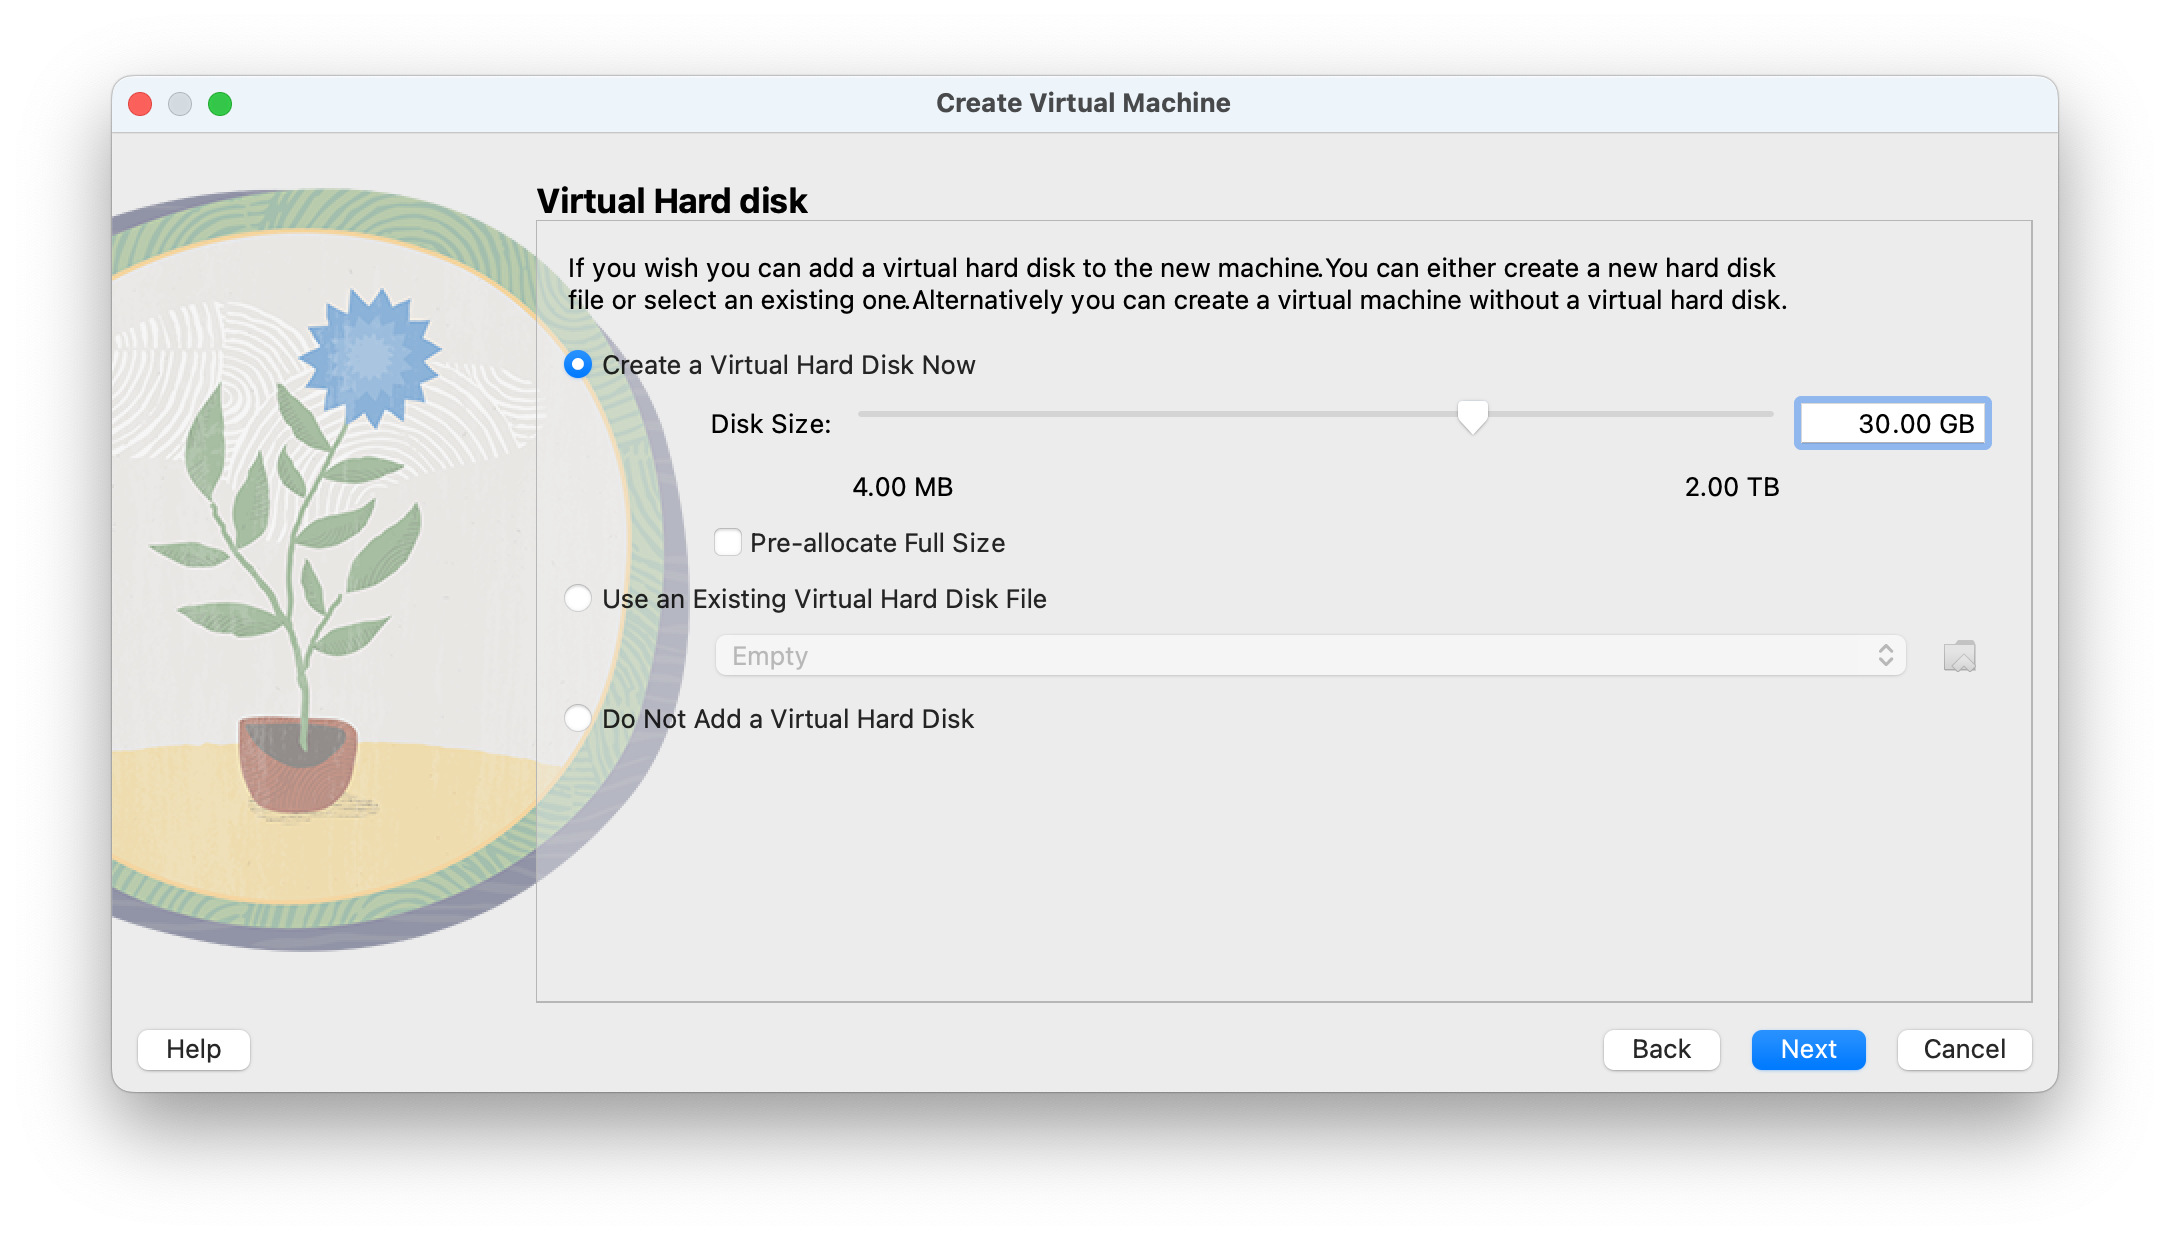
Task: Click the gray minimize window button
Action: (180, 104)
